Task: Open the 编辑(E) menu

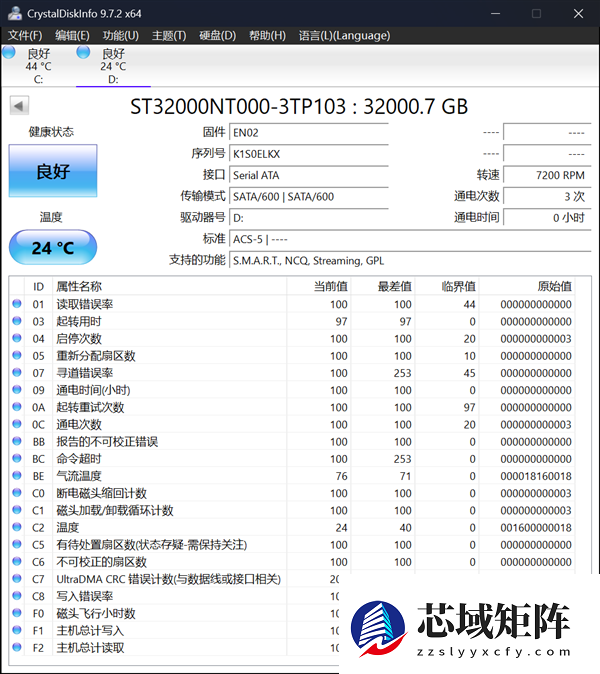Action: 72,35
